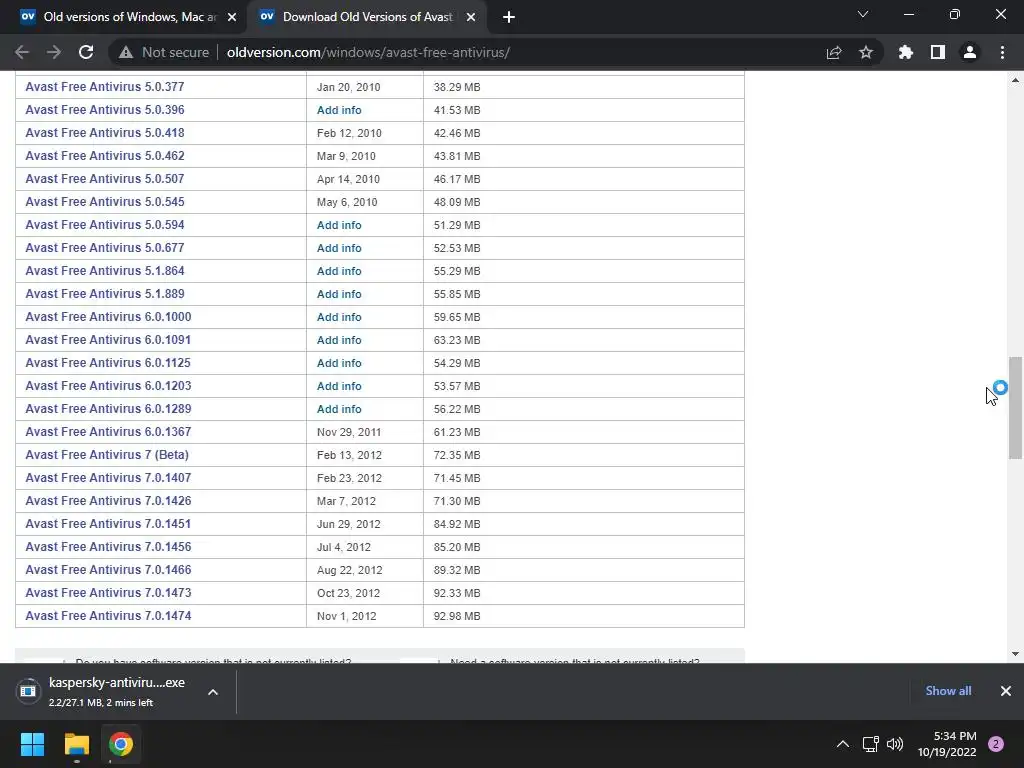
Task: Click the page vertical scrollbar thumb
Action: coord(1016,408)
